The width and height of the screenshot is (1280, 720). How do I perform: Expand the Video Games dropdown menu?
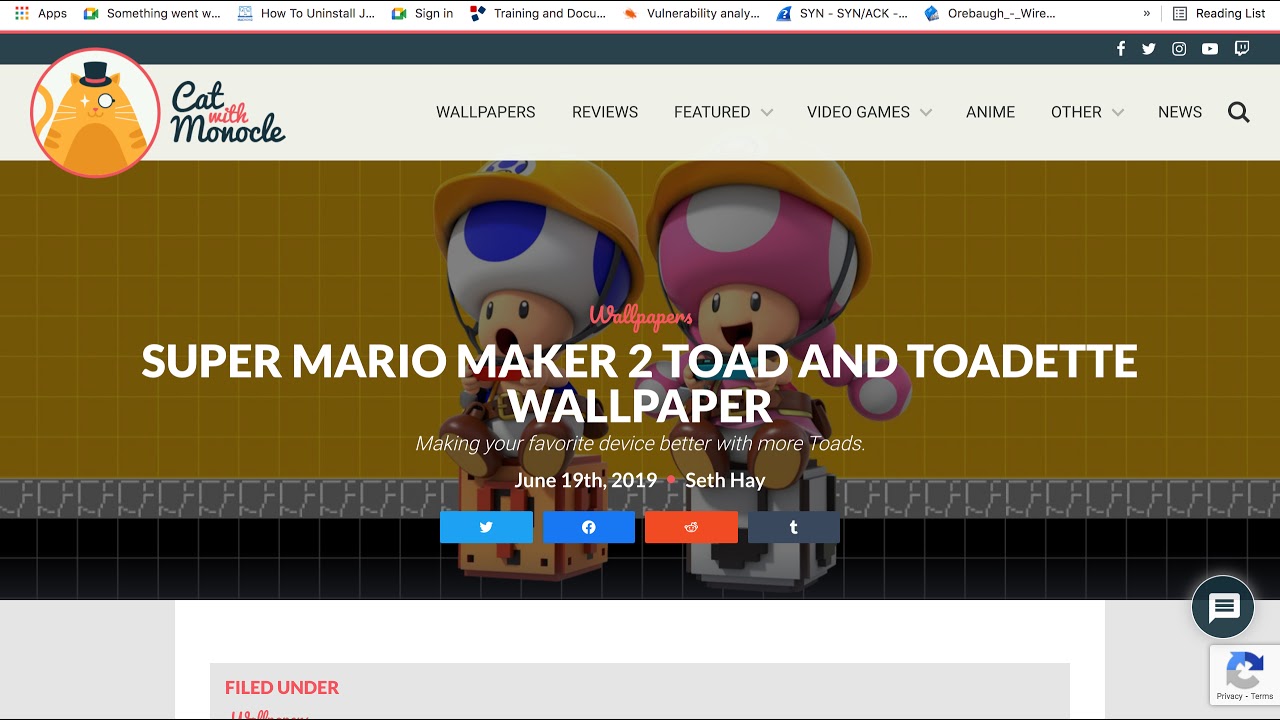(x=869, y=112)
